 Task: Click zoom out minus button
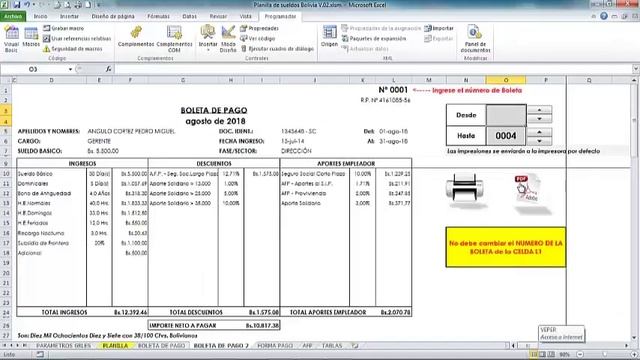(x=580, y=355)
